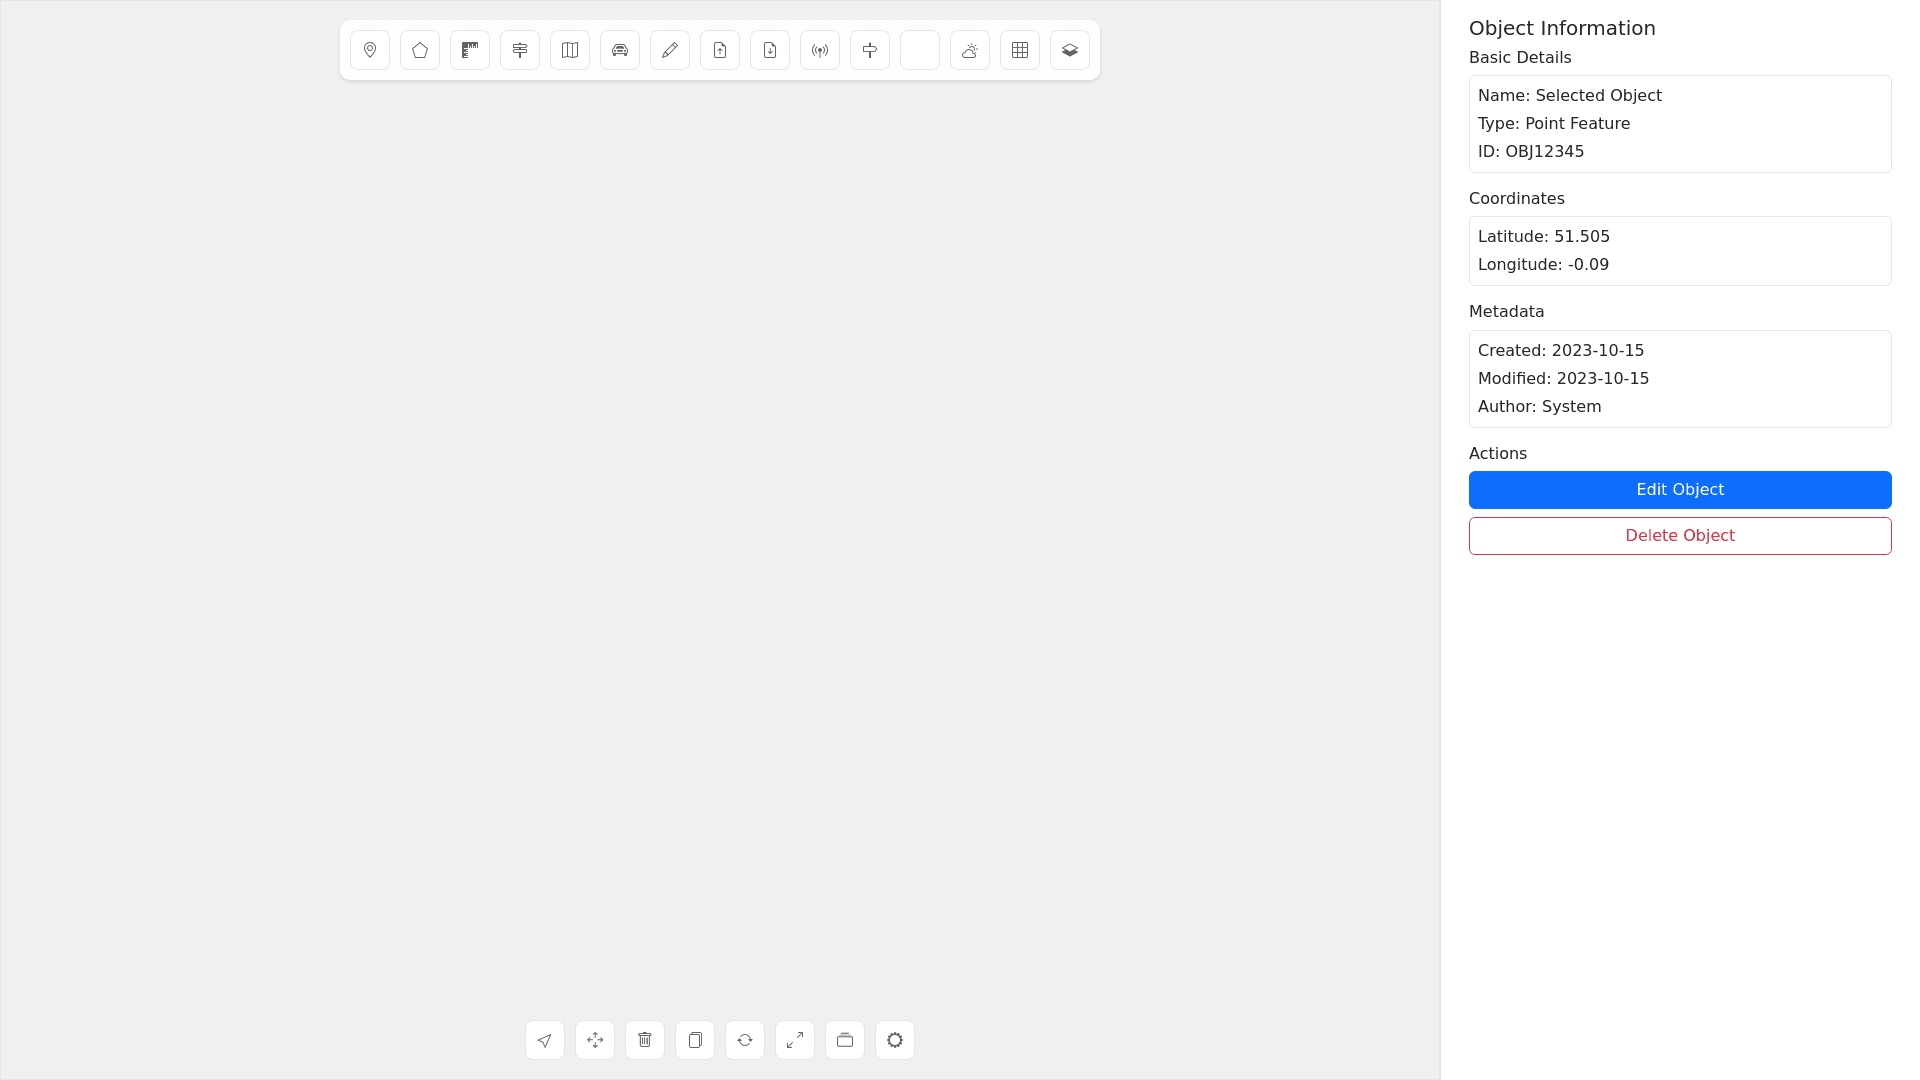Toggle the broadcast signal tower icon
Viewport: 1920px width, 1080px height.
(x=820, y=50)
